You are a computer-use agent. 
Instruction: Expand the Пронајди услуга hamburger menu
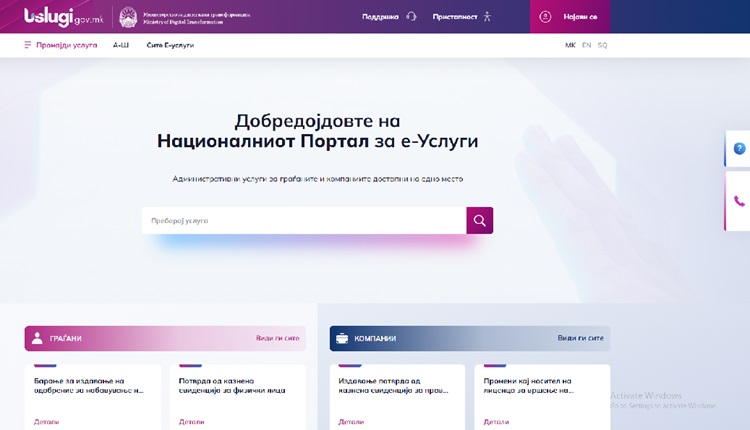(x=28, y=45)
